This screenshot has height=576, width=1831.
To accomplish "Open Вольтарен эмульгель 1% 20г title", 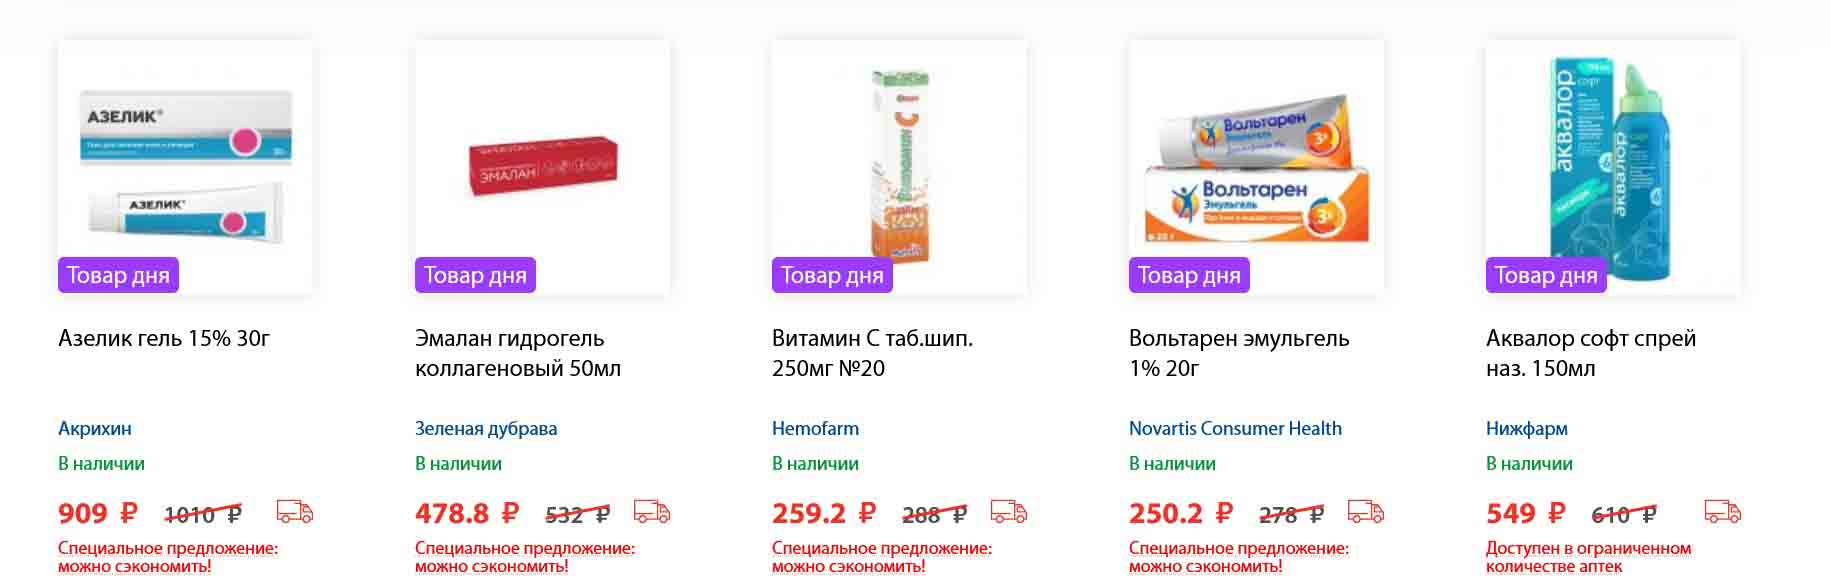I will pyautogui.click(x=1238, y=353).
